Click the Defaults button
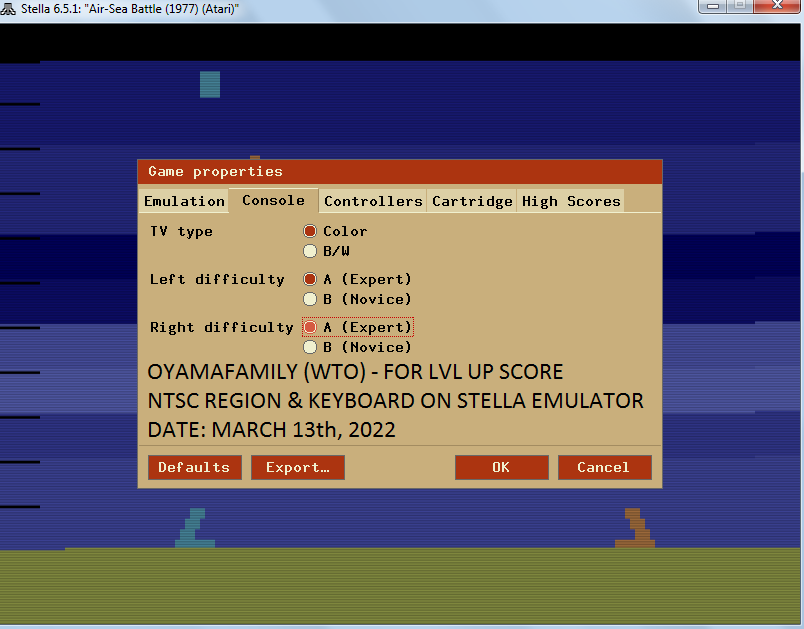 [x=194, y=468]
